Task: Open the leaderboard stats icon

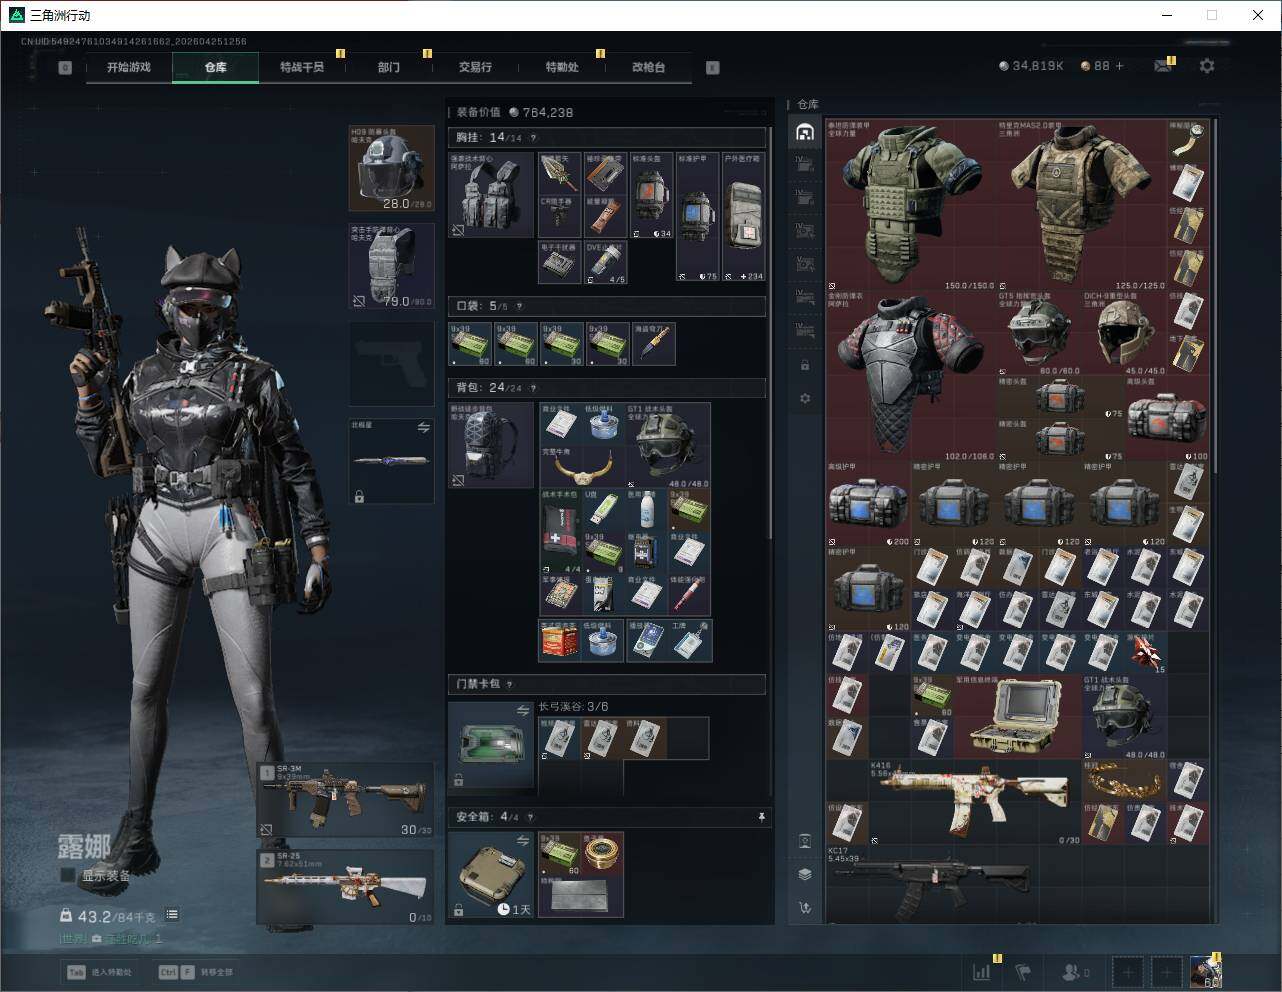Action: point(982,971)
